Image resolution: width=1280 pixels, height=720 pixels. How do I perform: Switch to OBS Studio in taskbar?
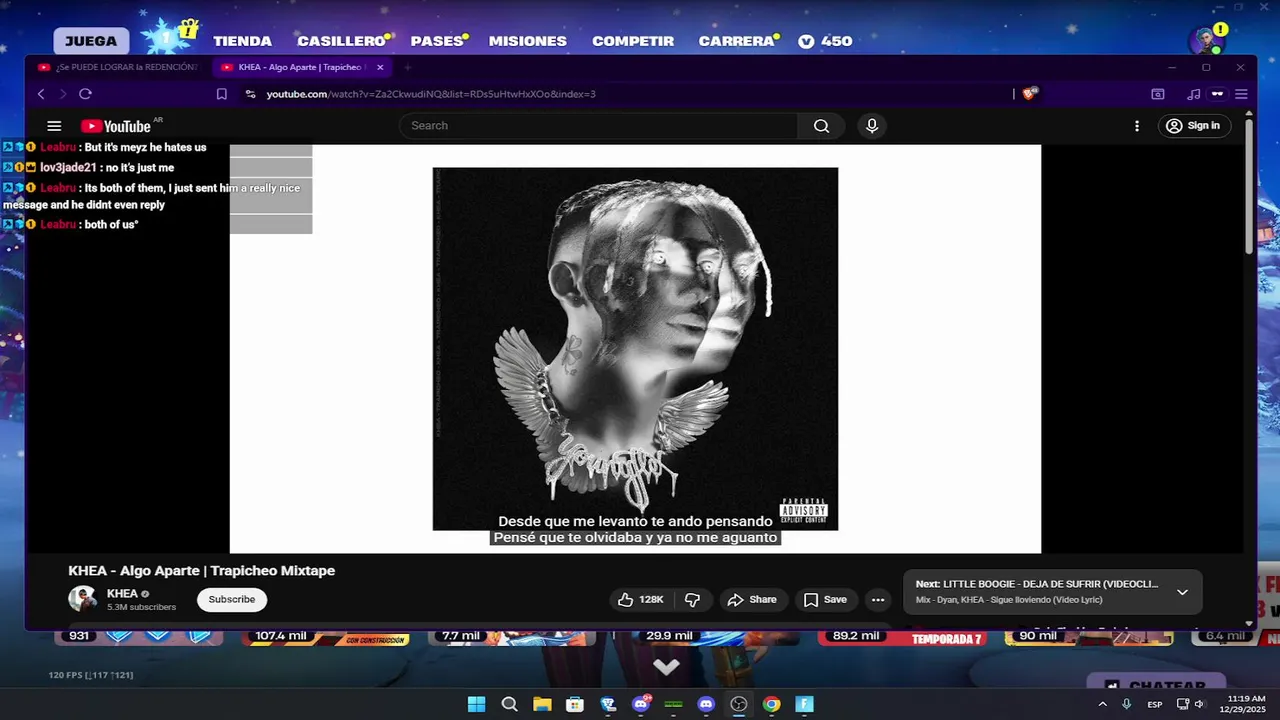click(739, 704)
